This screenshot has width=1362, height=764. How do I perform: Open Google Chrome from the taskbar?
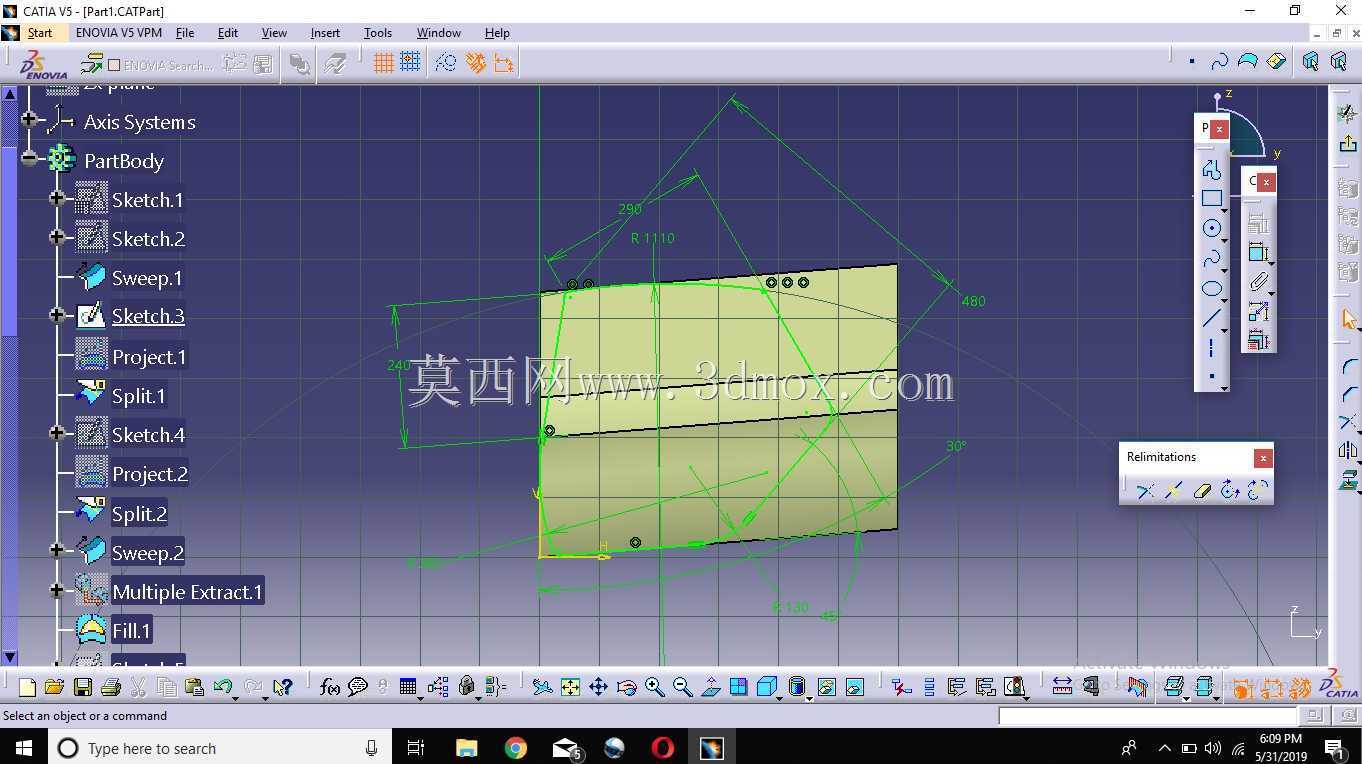point(515,748)
